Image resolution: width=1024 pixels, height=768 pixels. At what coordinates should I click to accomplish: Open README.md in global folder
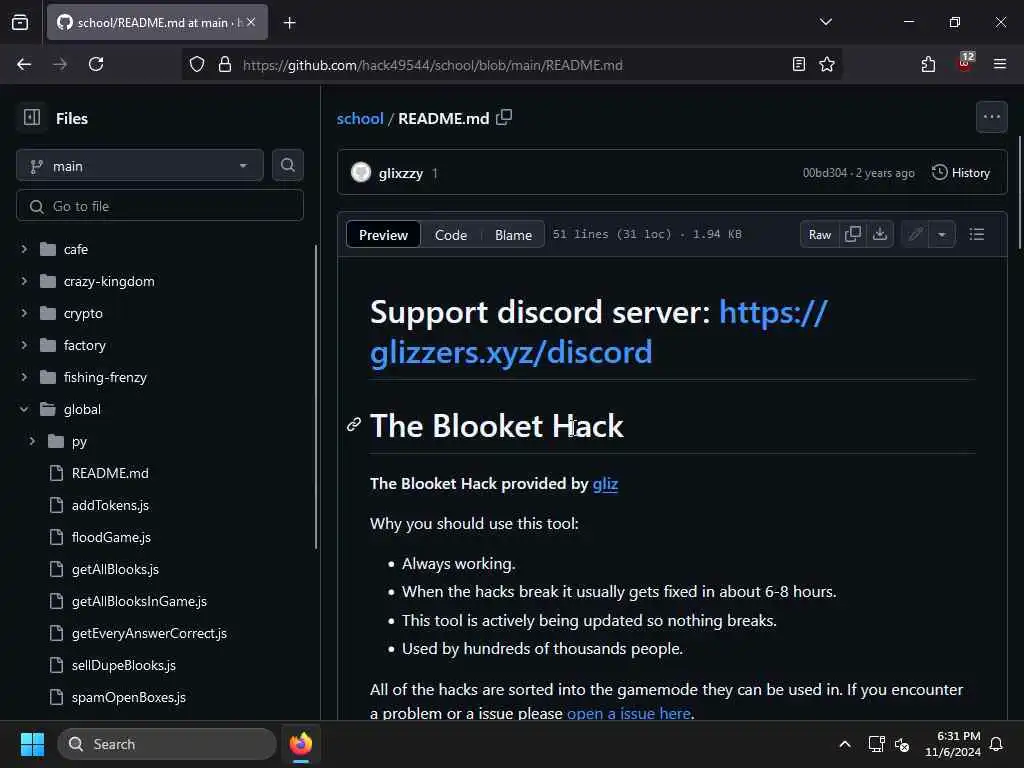tap(110, 473)
